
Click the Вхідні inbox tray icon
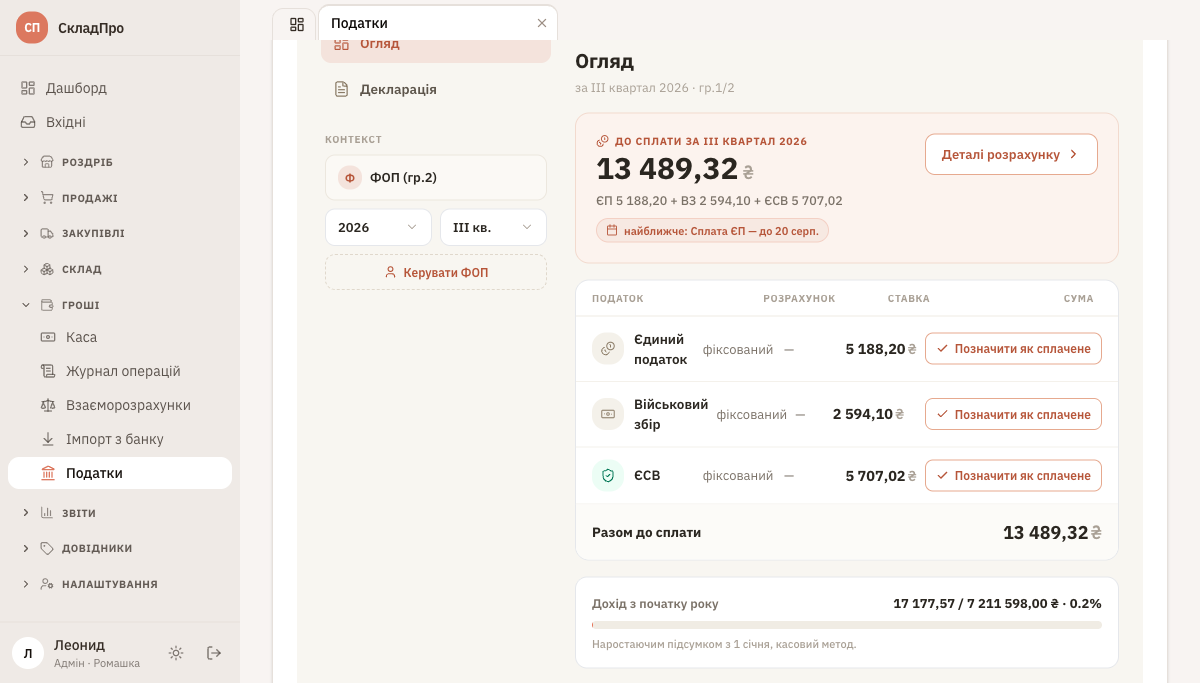28,122
